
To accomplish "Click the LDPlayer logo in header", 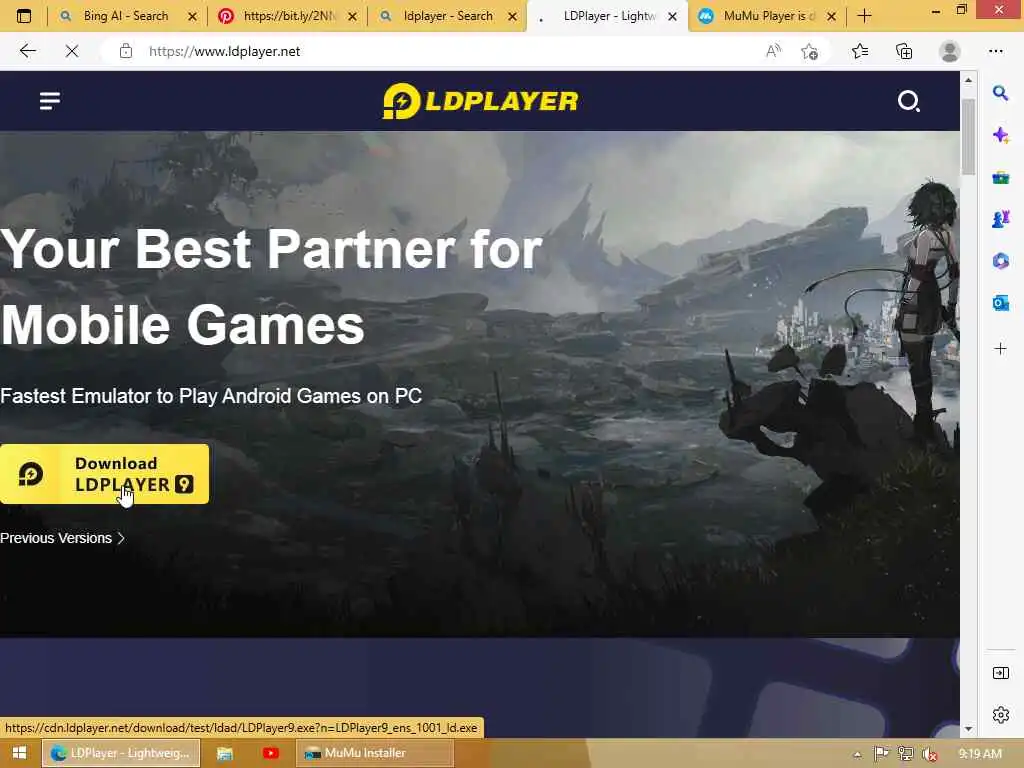I will (480, 101).
